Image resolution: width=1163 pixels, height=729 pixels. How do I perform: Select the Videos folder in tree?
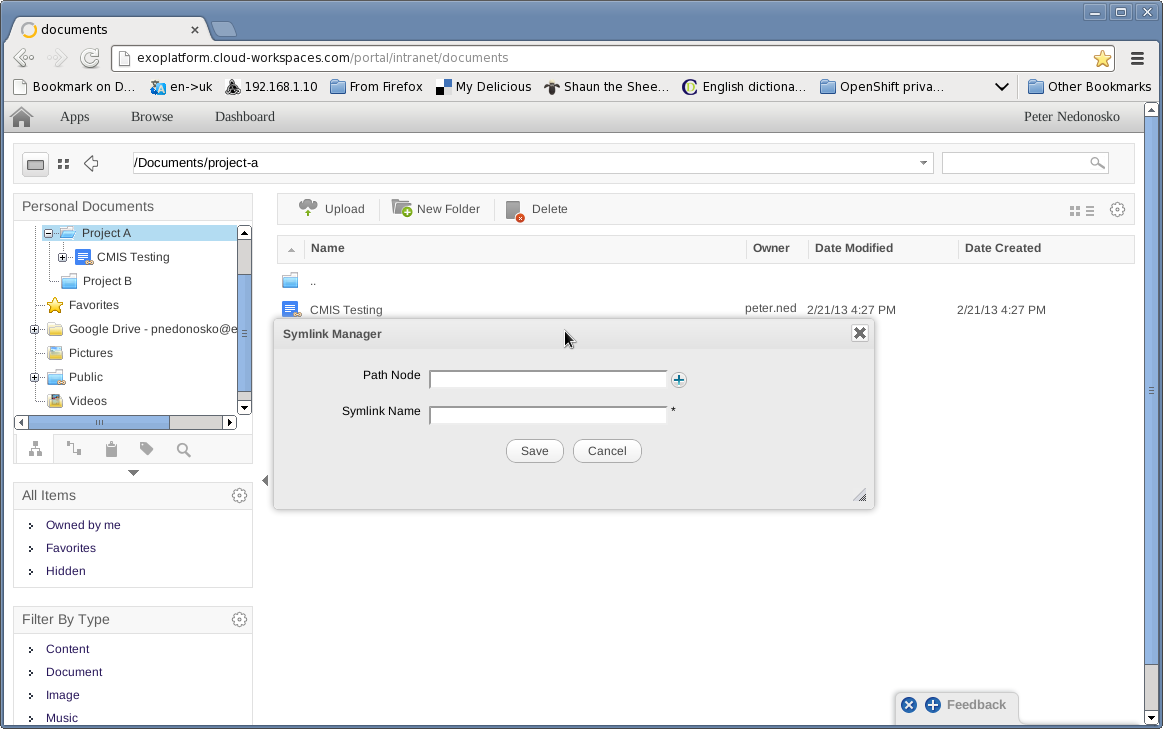coord(88,401)
